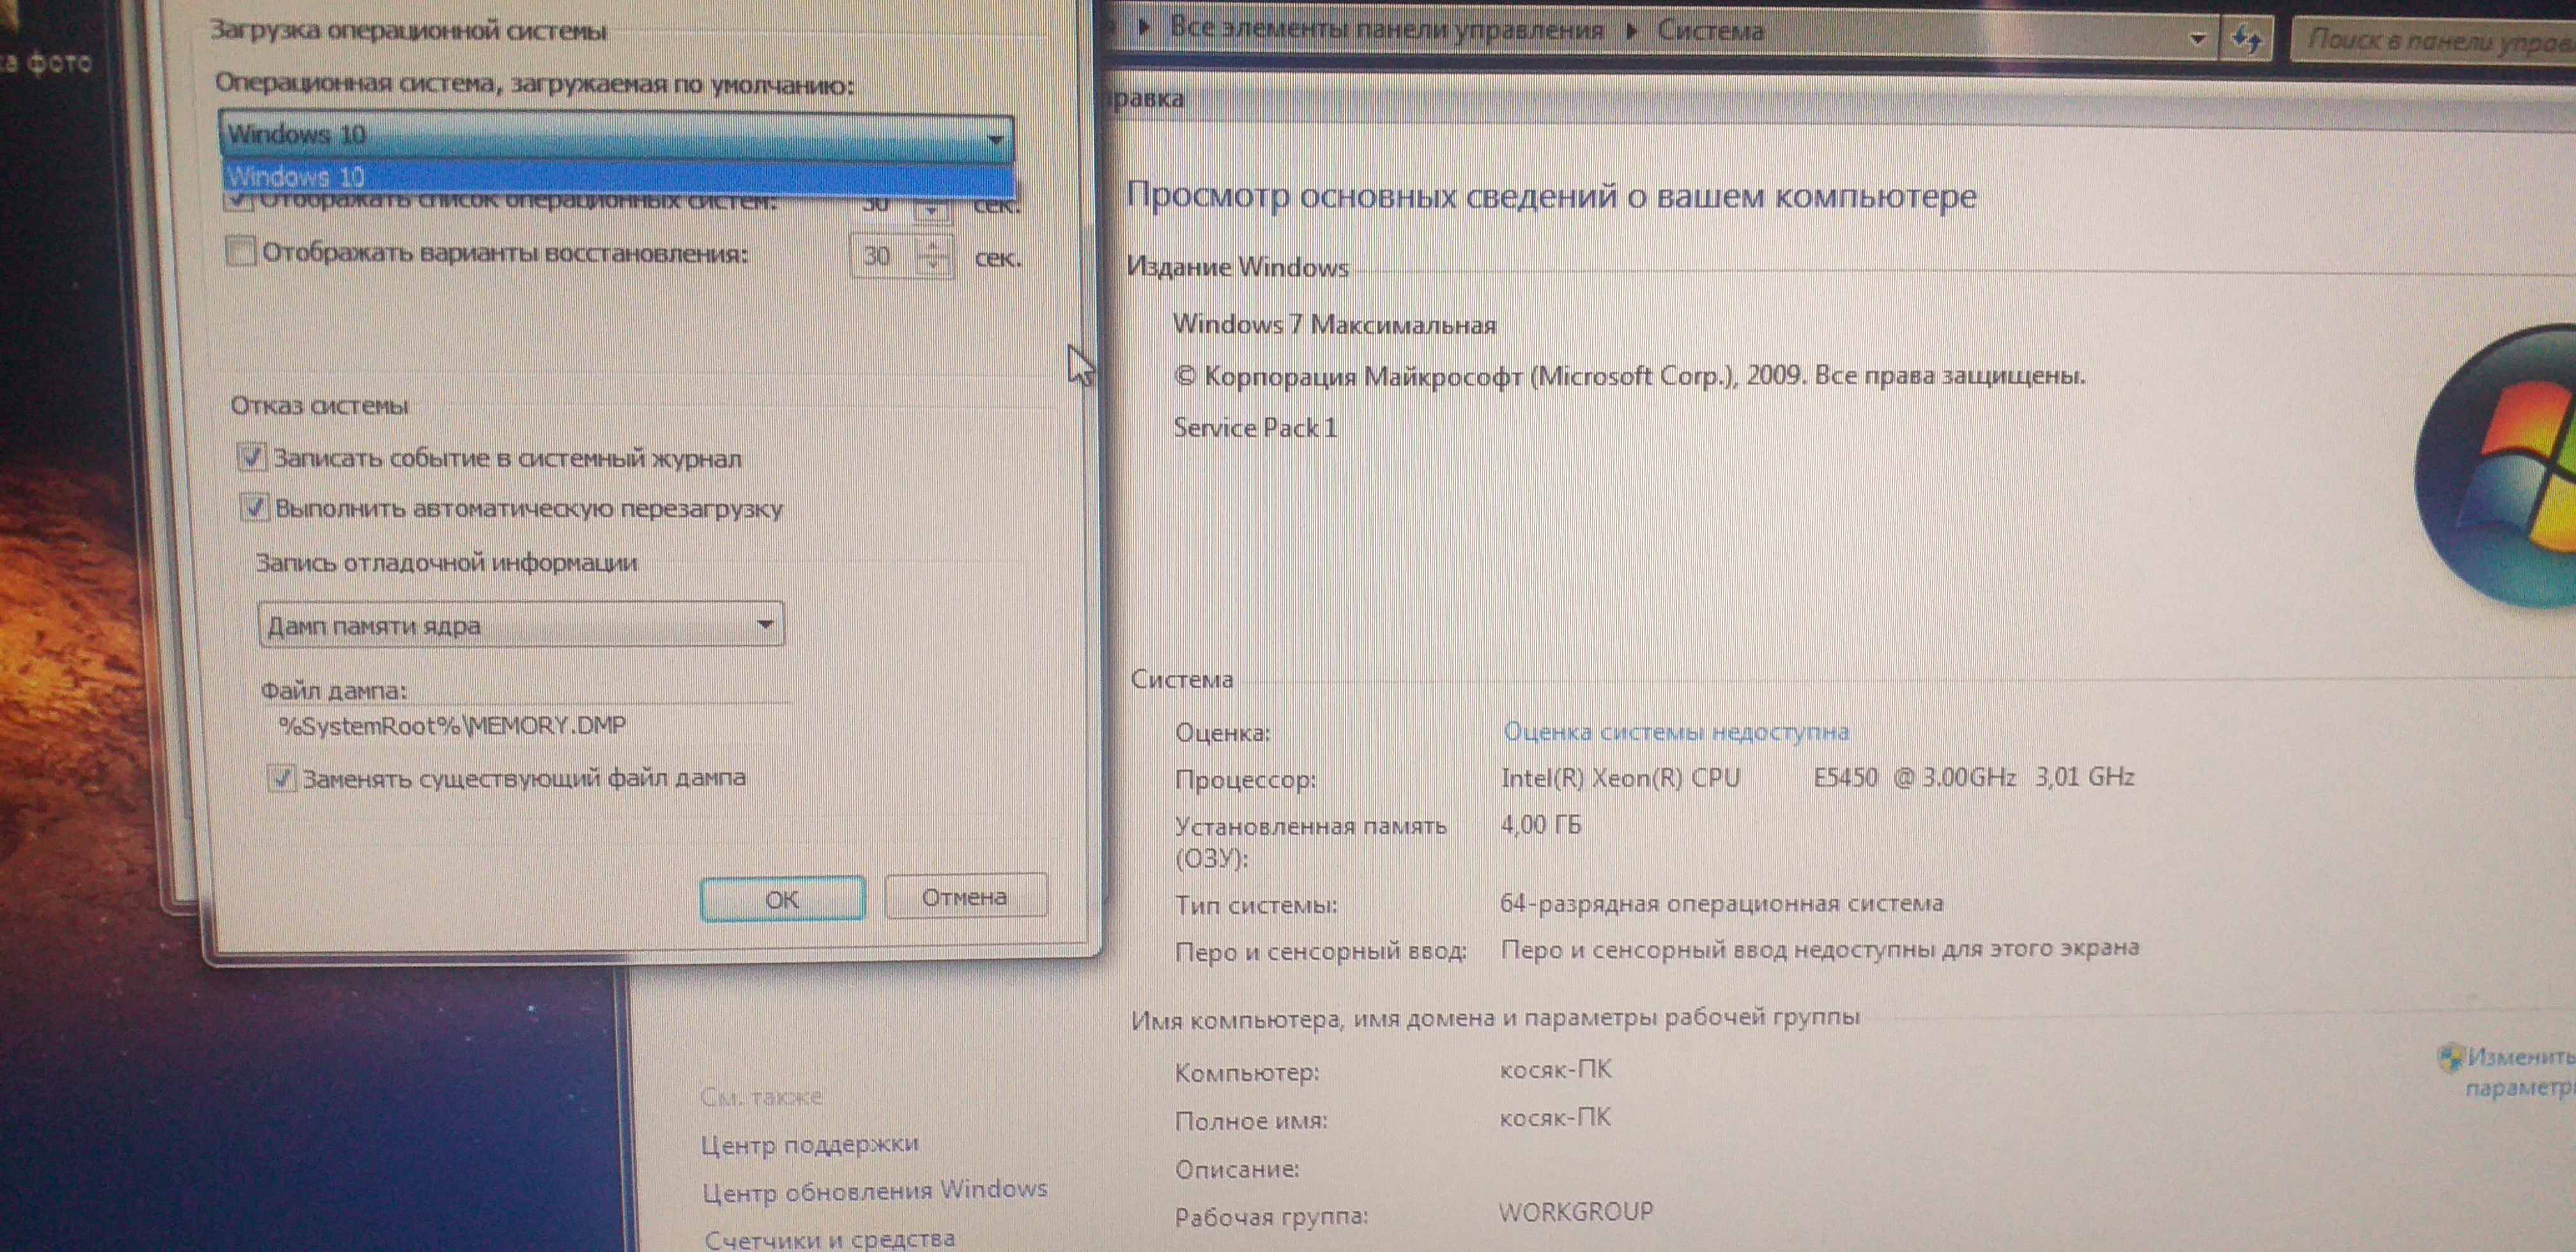Open the default operating system combo box
The height and width of the screenshot is (1252, 2576).
(x=616, y=135)
